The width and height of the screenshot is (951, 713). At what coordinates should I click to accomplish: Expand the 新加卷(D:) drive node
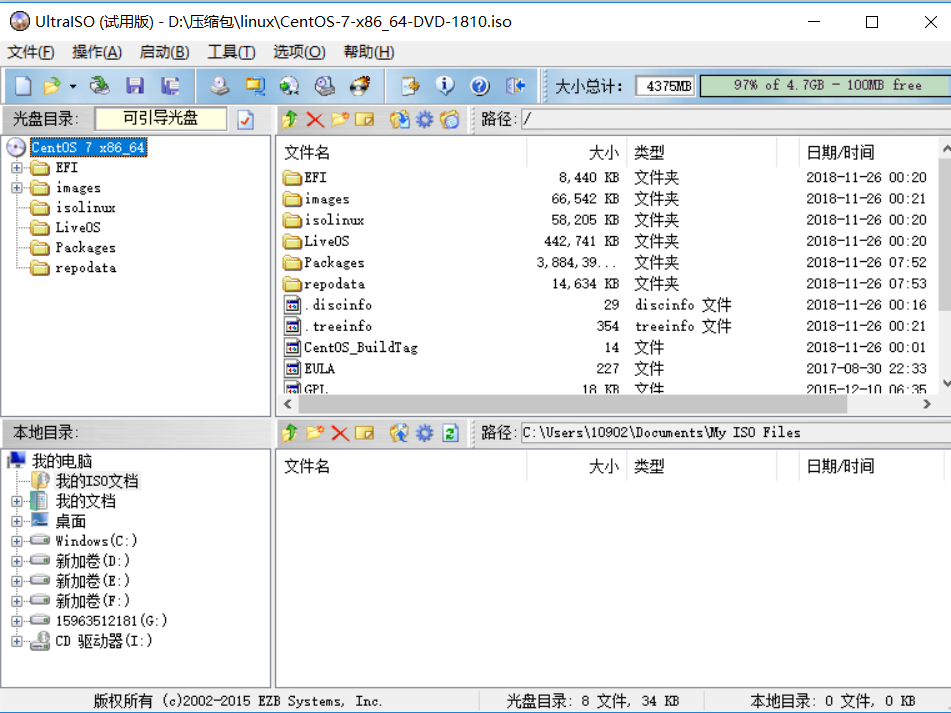point(17,561)
